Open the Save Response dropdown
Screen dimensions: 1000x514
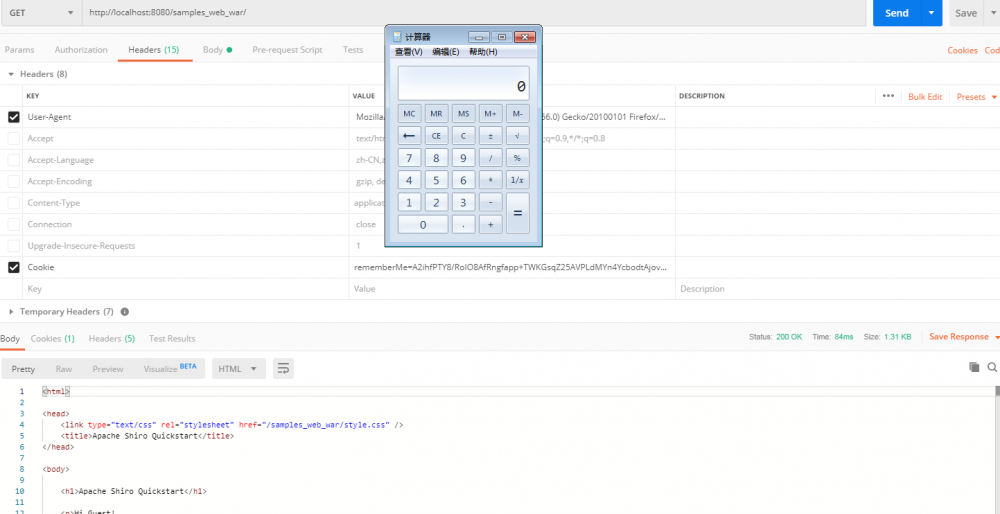[963, 337]
